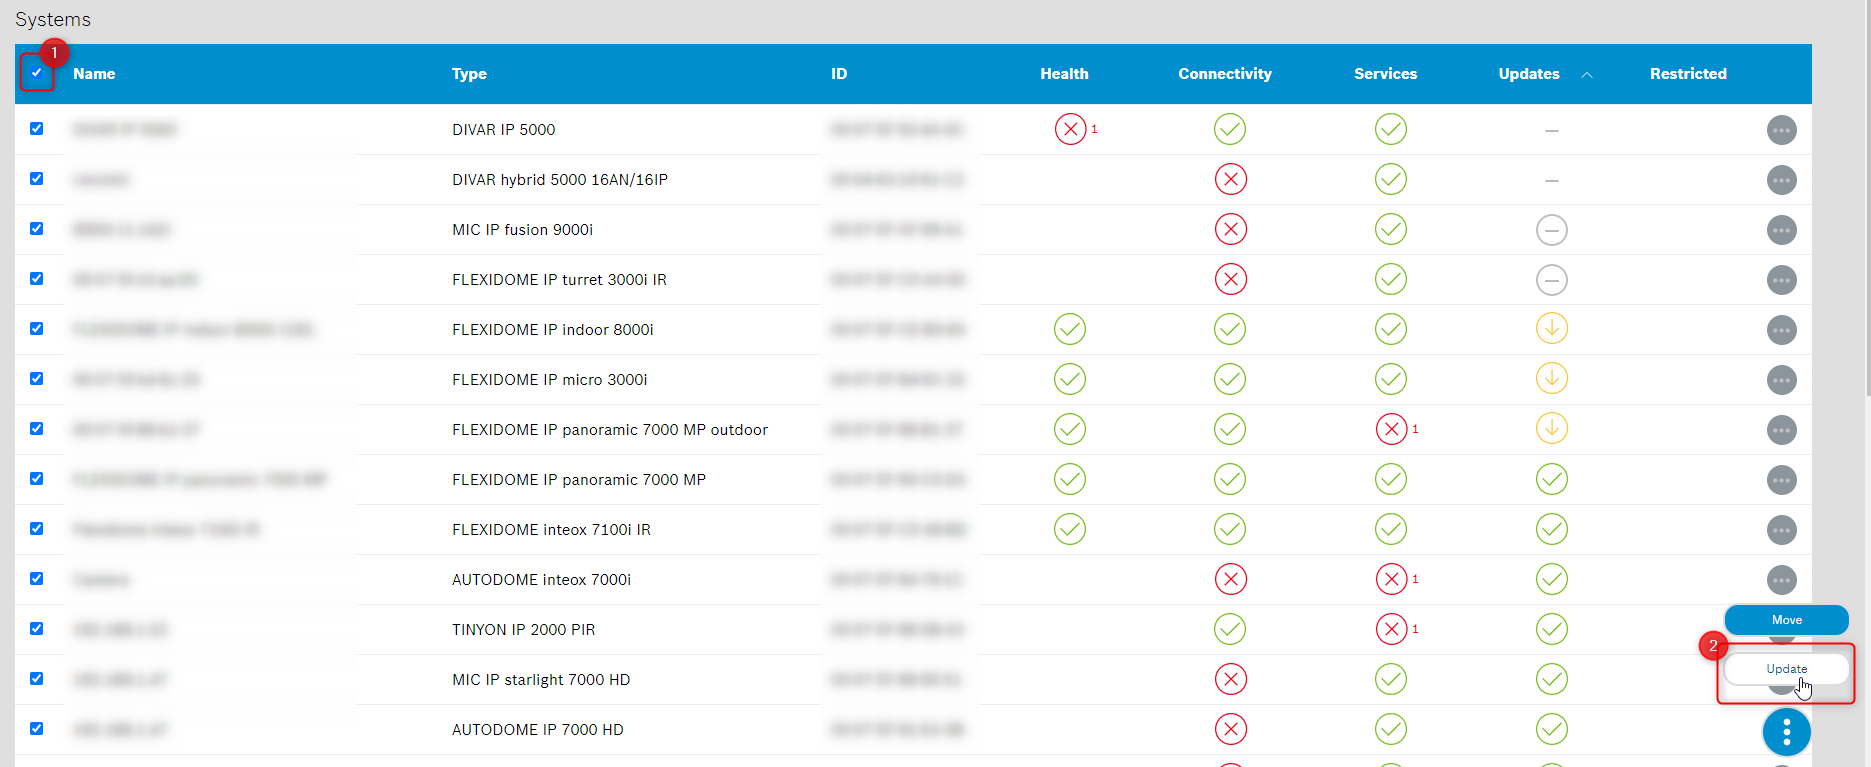Click the vertical scrollbar on the right edge

[1866, 200]
